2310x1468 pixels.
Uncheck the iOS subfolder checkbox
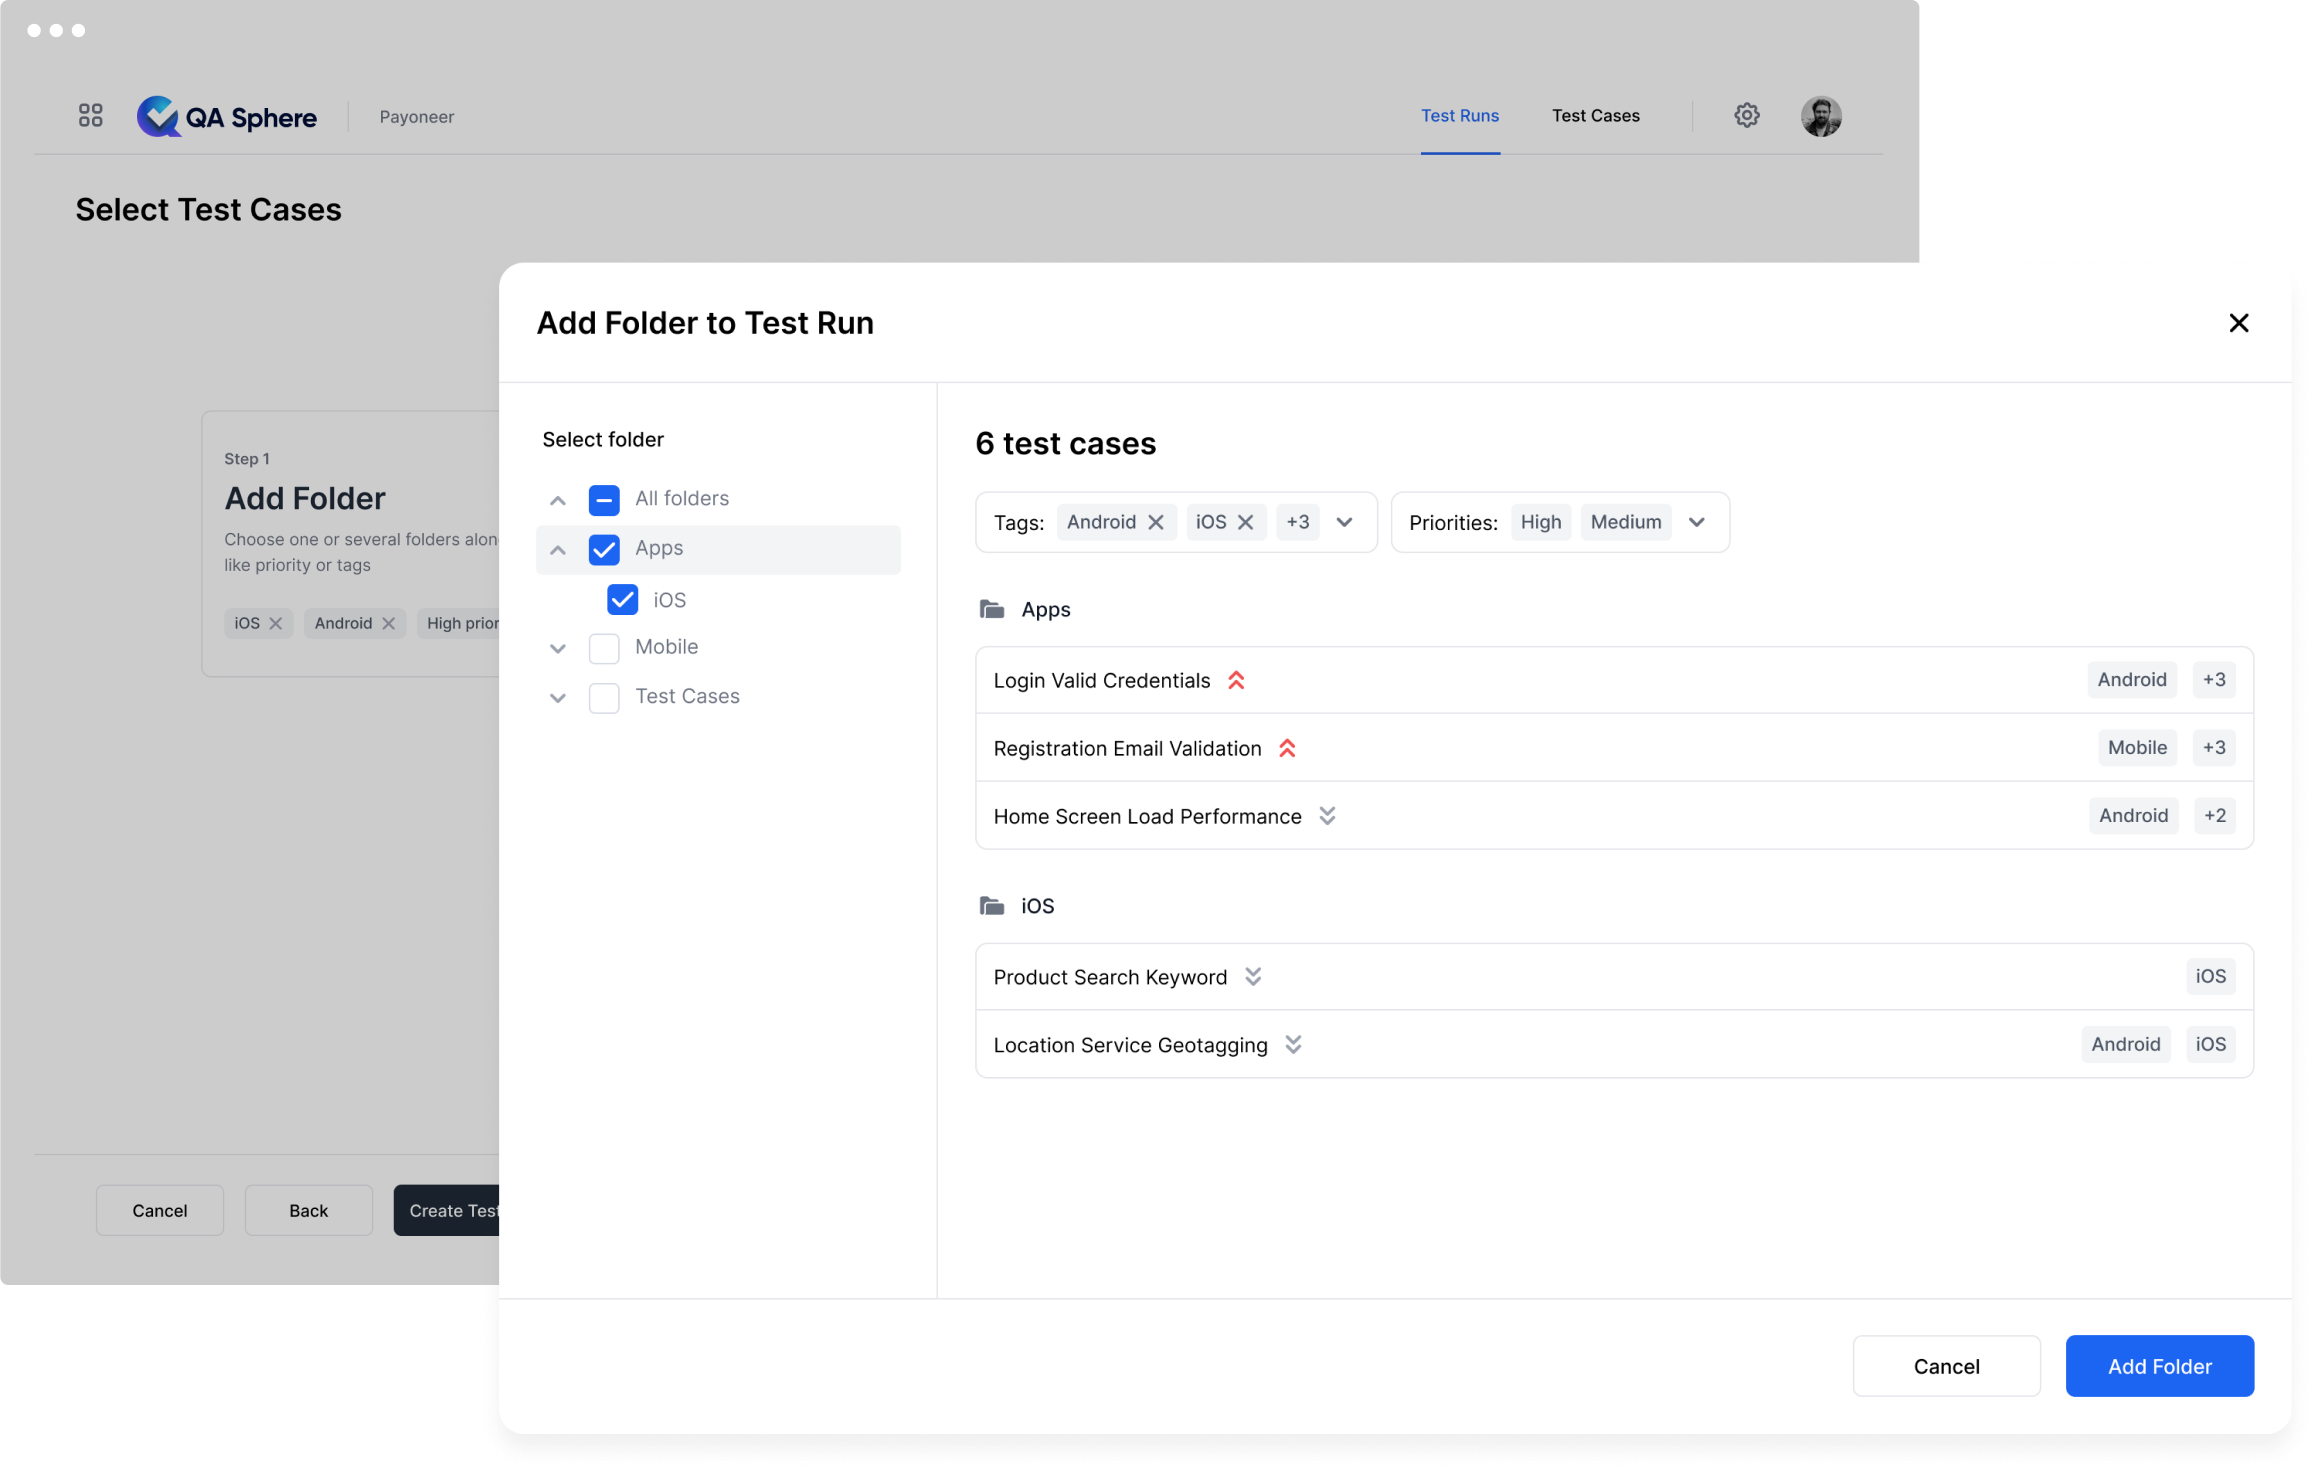(622, 600)
